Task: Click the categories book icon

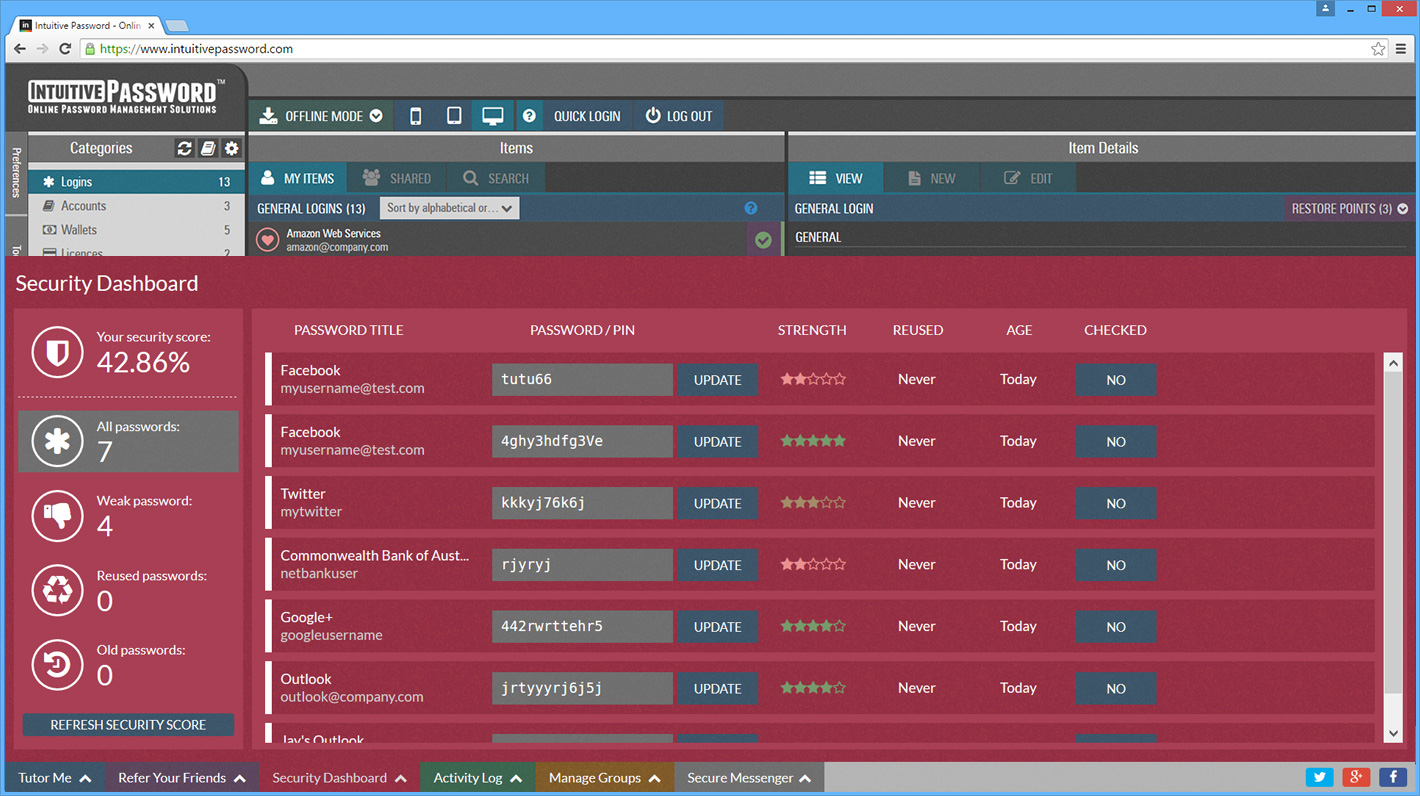Action: 208,148
